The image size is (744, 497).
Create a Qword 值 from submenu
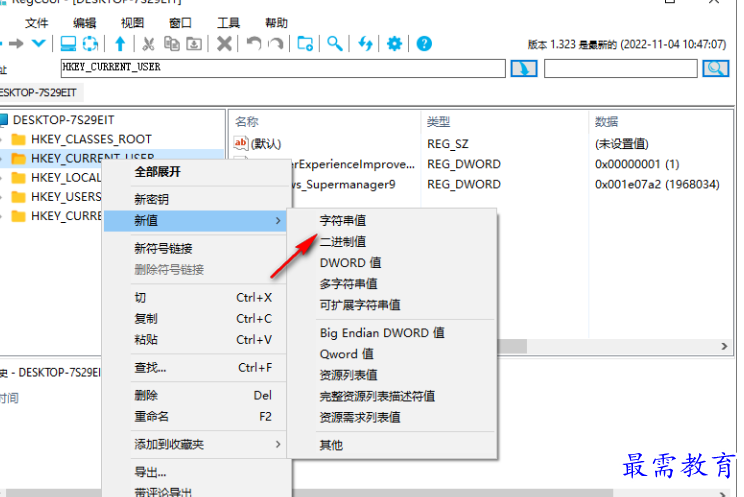pos(346,354)
